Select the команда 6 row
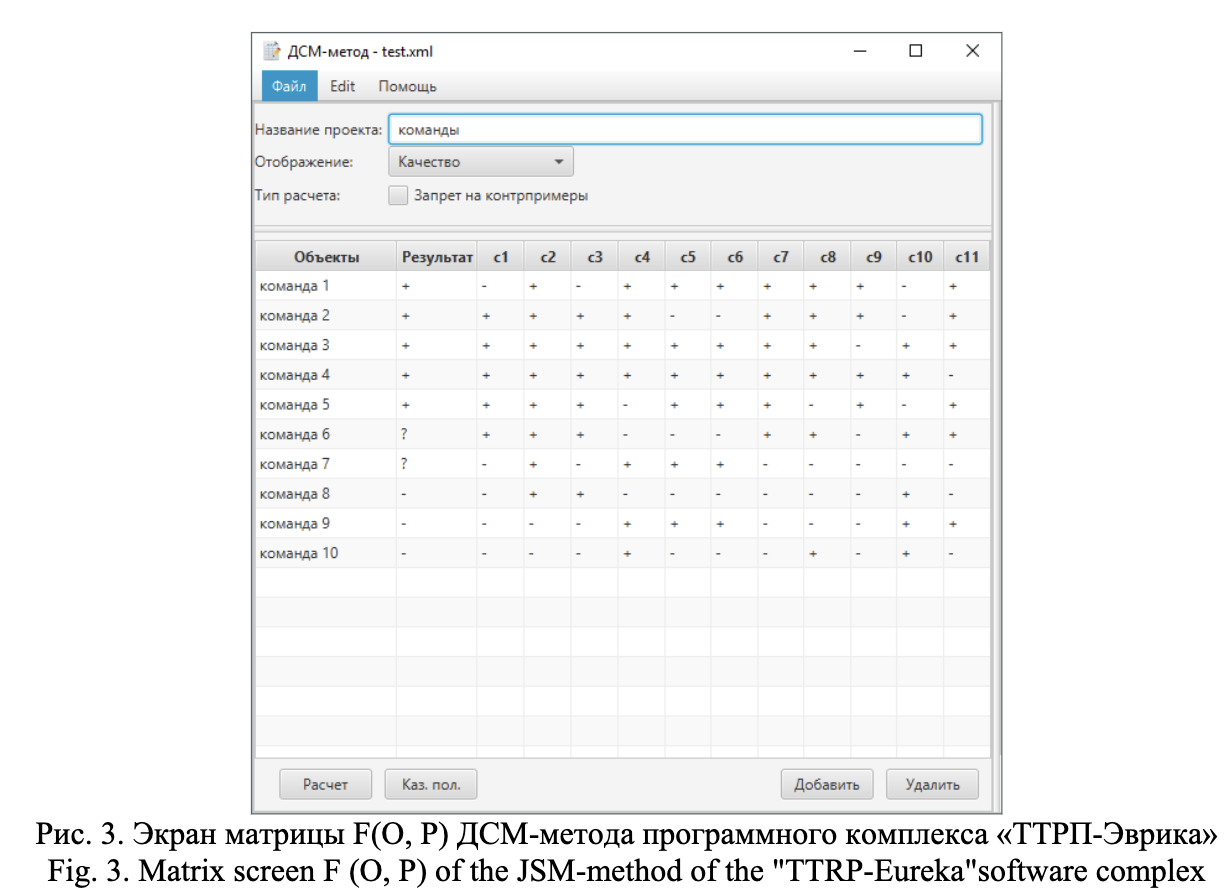The height and width of the screenshot is (892, 1226). click(x=295, y=435)
